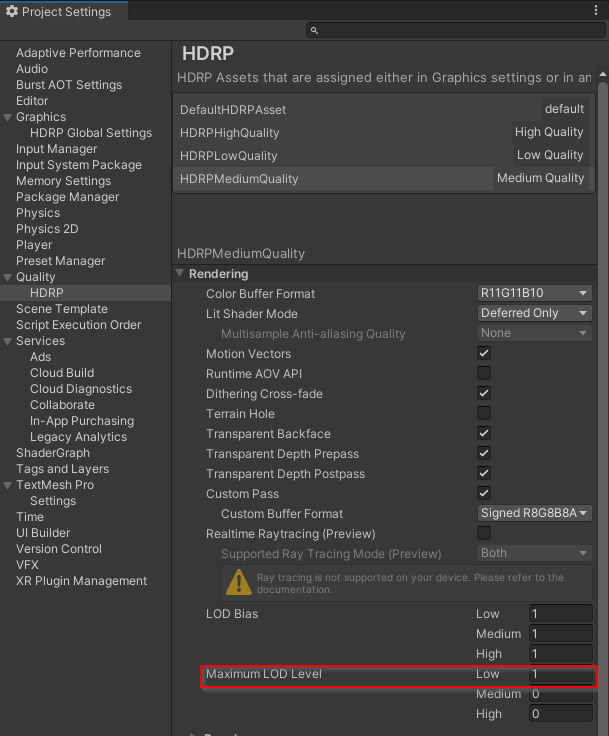The image size is (609, 736).
Task: Click the Project Settings gear icon
Action: point(12,12)
